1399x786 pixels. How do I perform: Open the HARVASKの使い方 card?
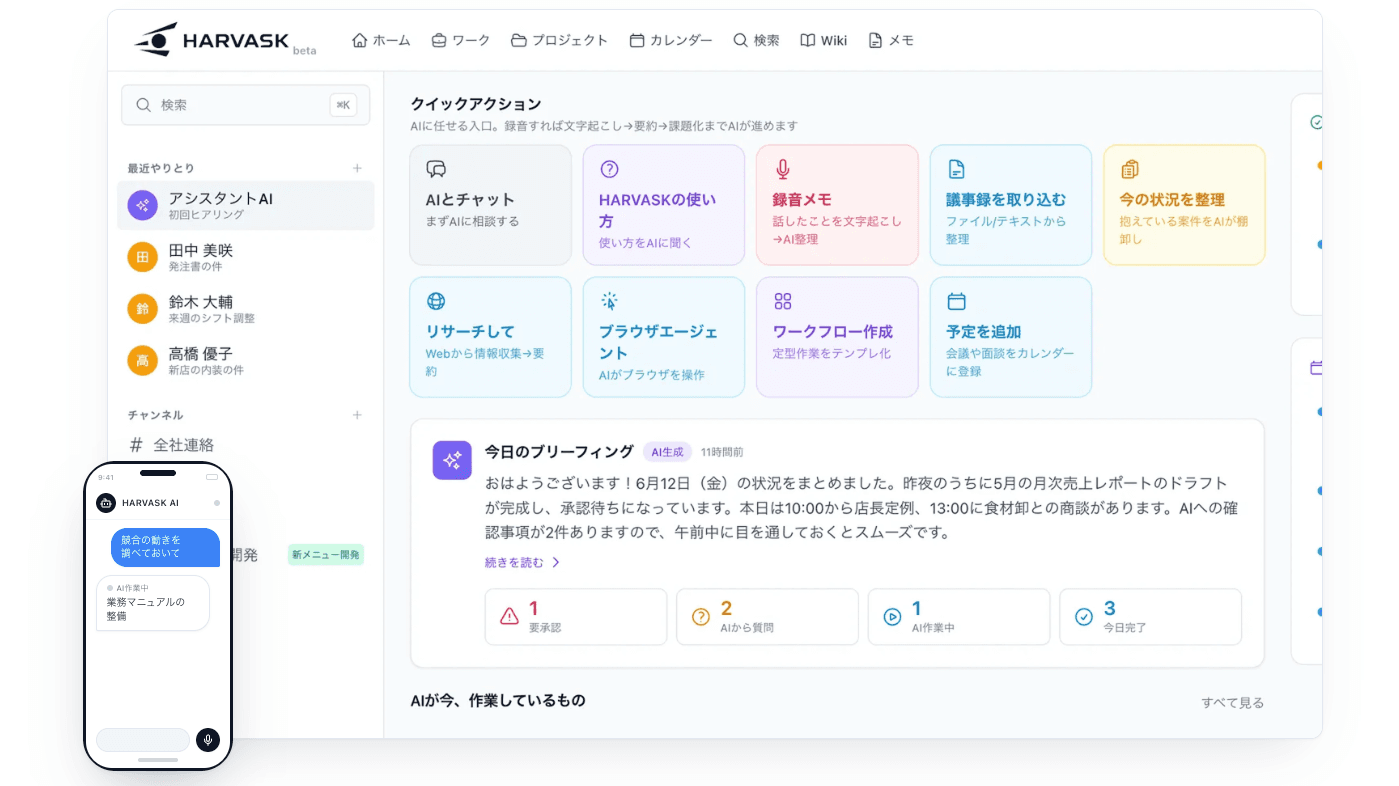coord(664,205)
